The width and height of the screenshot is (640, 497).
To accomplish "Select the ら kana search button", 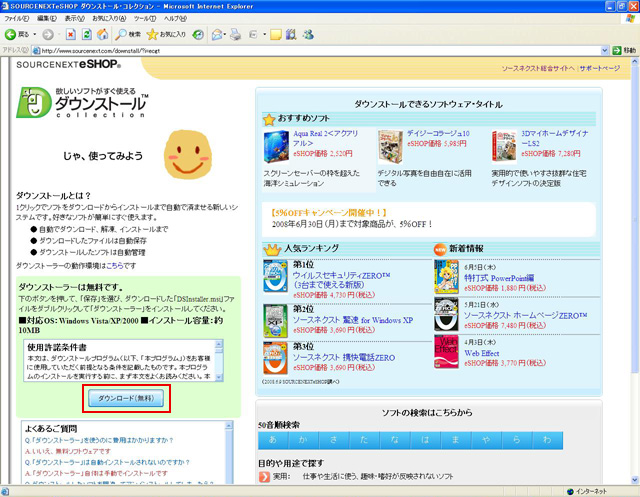I will click(517, 440).
